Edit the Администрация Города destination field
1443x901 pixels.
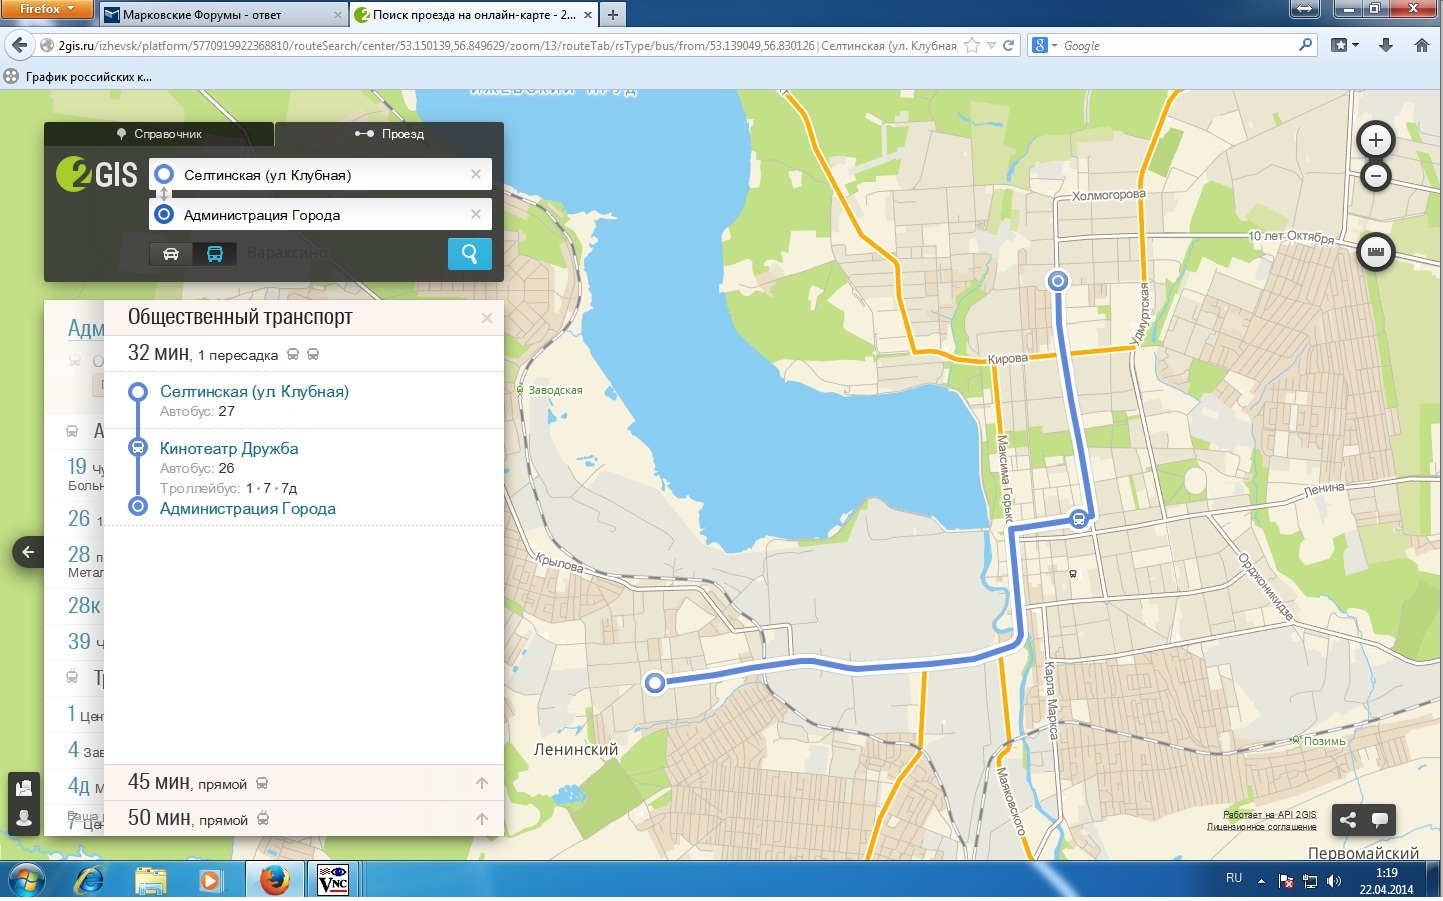click(320, 214)
